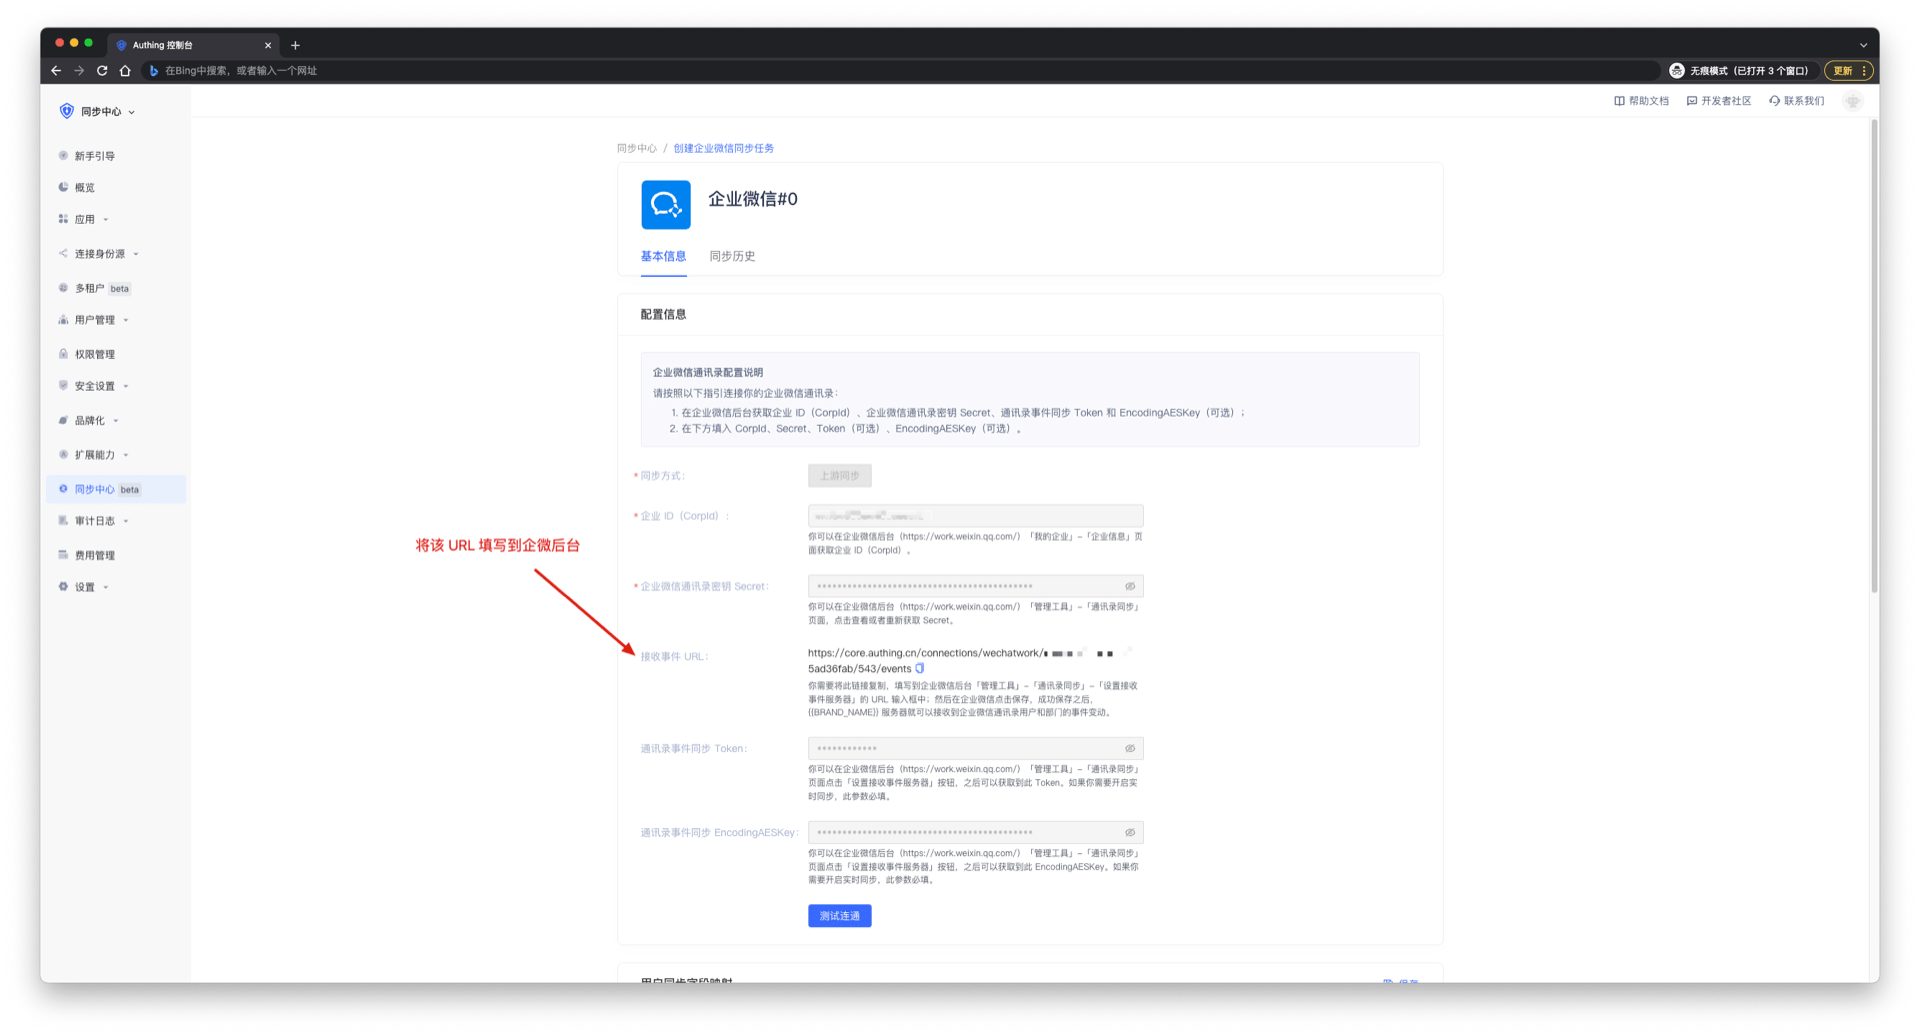Click the browser home icon
This screenshot has width=1920, height=1036.
point(125,71)
